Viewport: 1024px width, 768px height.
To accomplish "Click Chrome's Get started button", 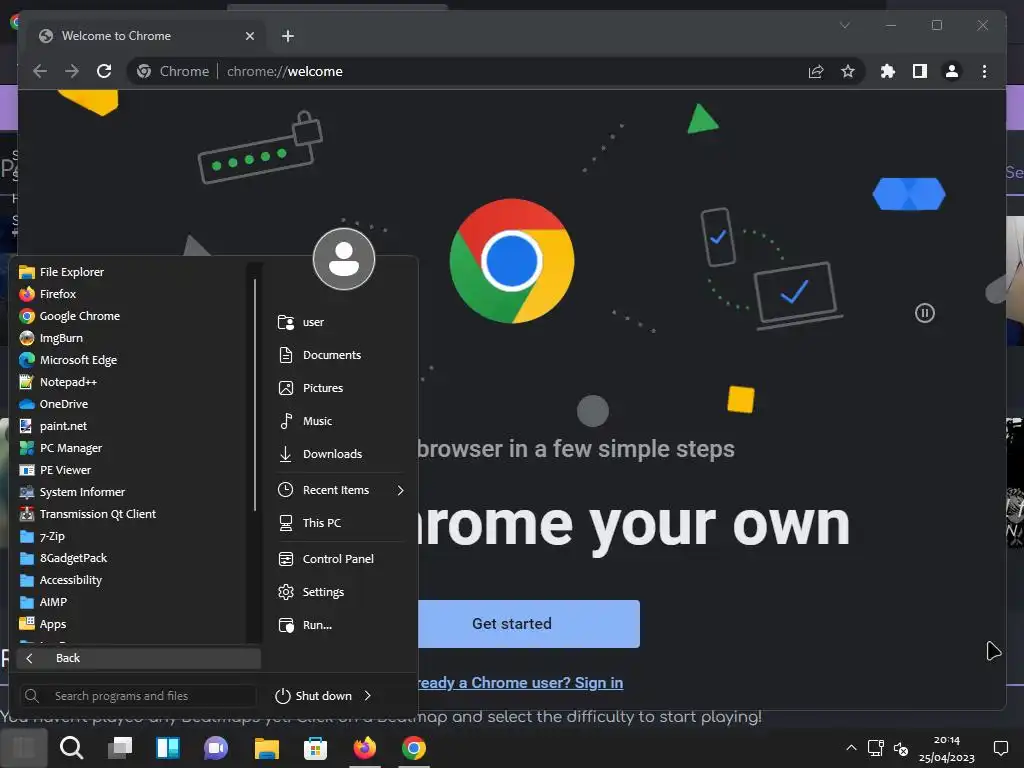I will point(528,624).
